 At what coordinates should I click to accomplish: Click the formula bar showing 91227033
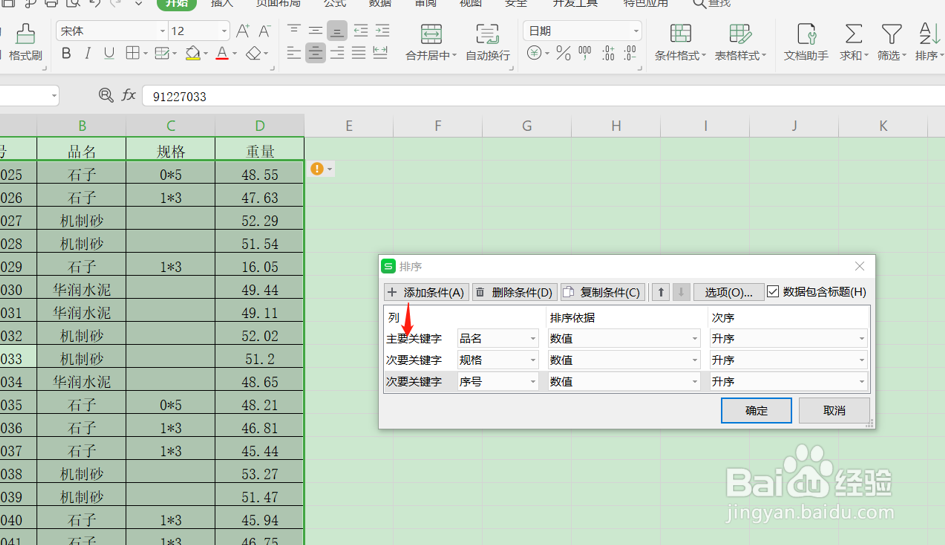(542, 96)
